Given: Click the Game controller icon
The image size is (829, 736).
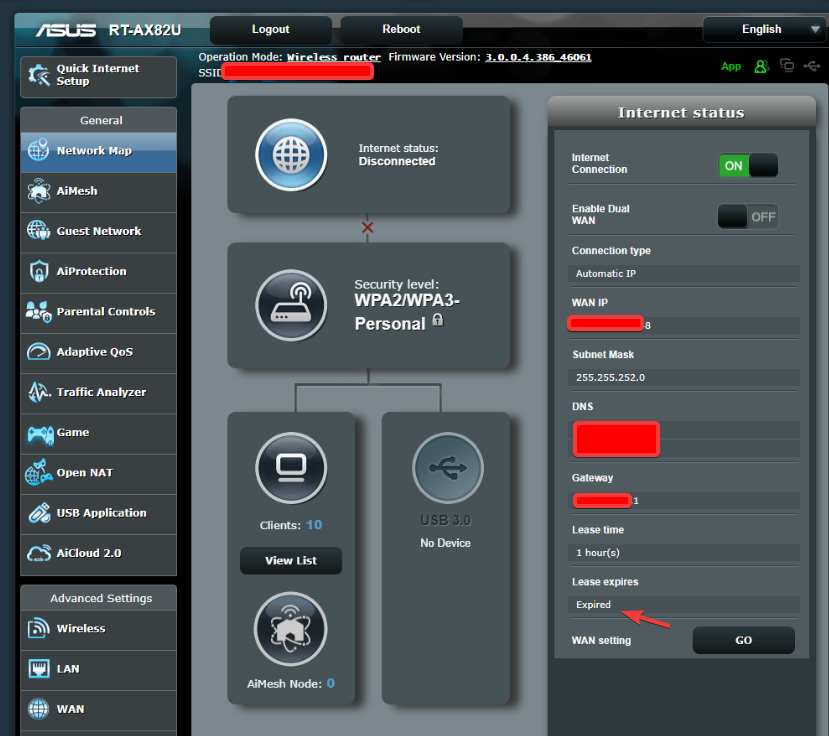Looking at the screenshot, I should point(40,435).
